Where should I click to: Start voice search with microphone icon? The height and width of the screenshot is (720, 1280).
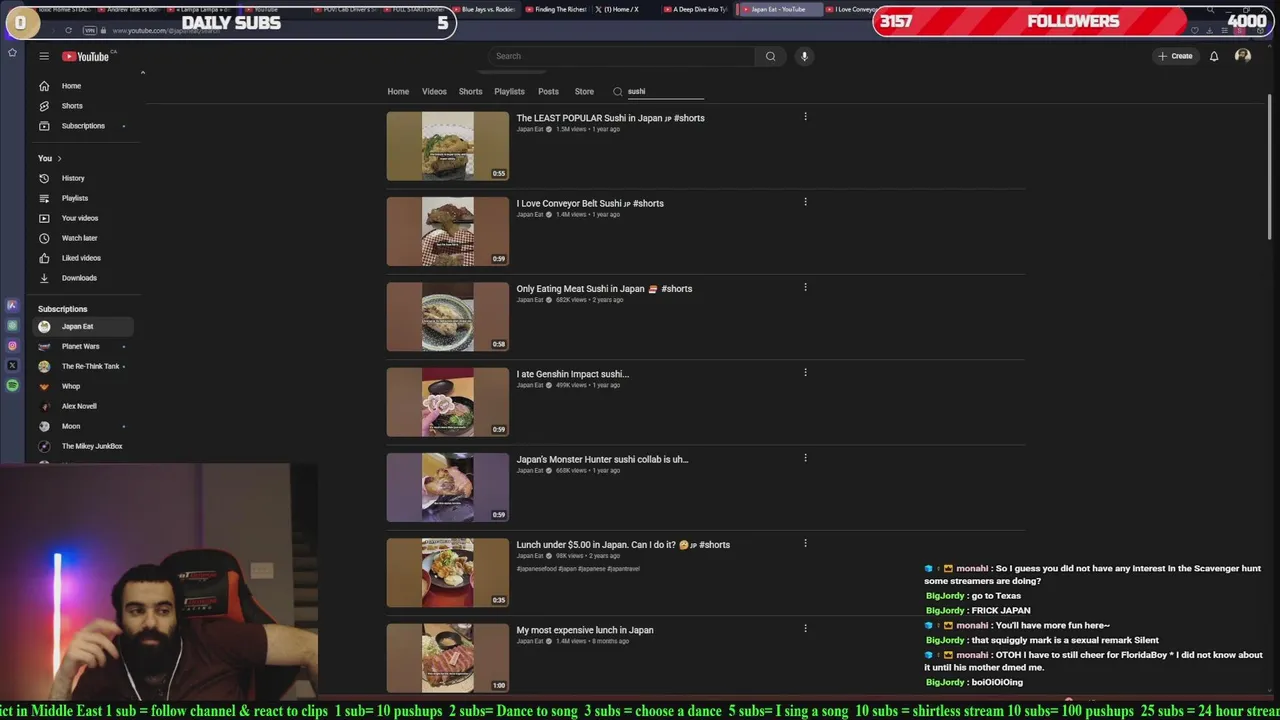click(804, 56)
